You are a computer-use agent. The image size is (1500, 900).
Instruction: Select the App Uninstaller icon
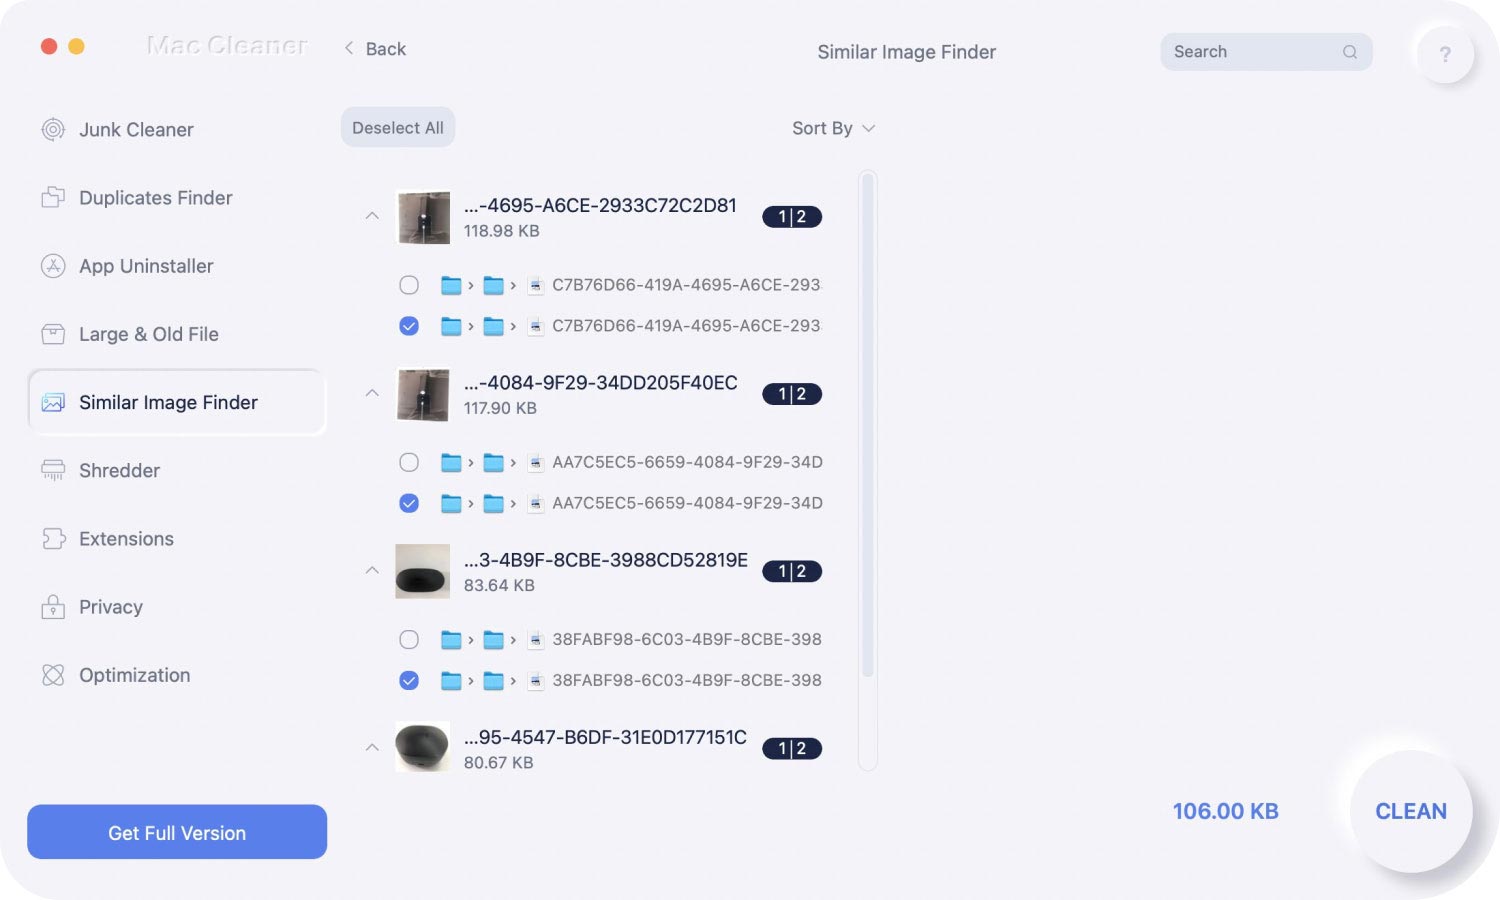tap(53, 266)
